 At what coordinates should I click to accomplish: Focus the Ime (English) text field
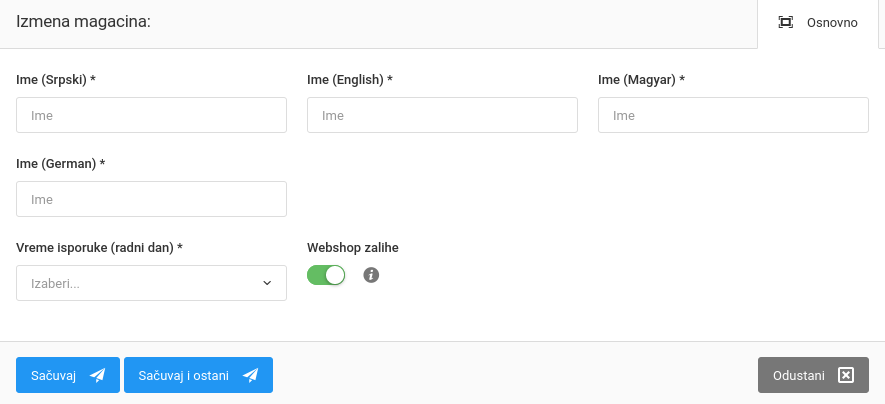click(x=442, y=115)
